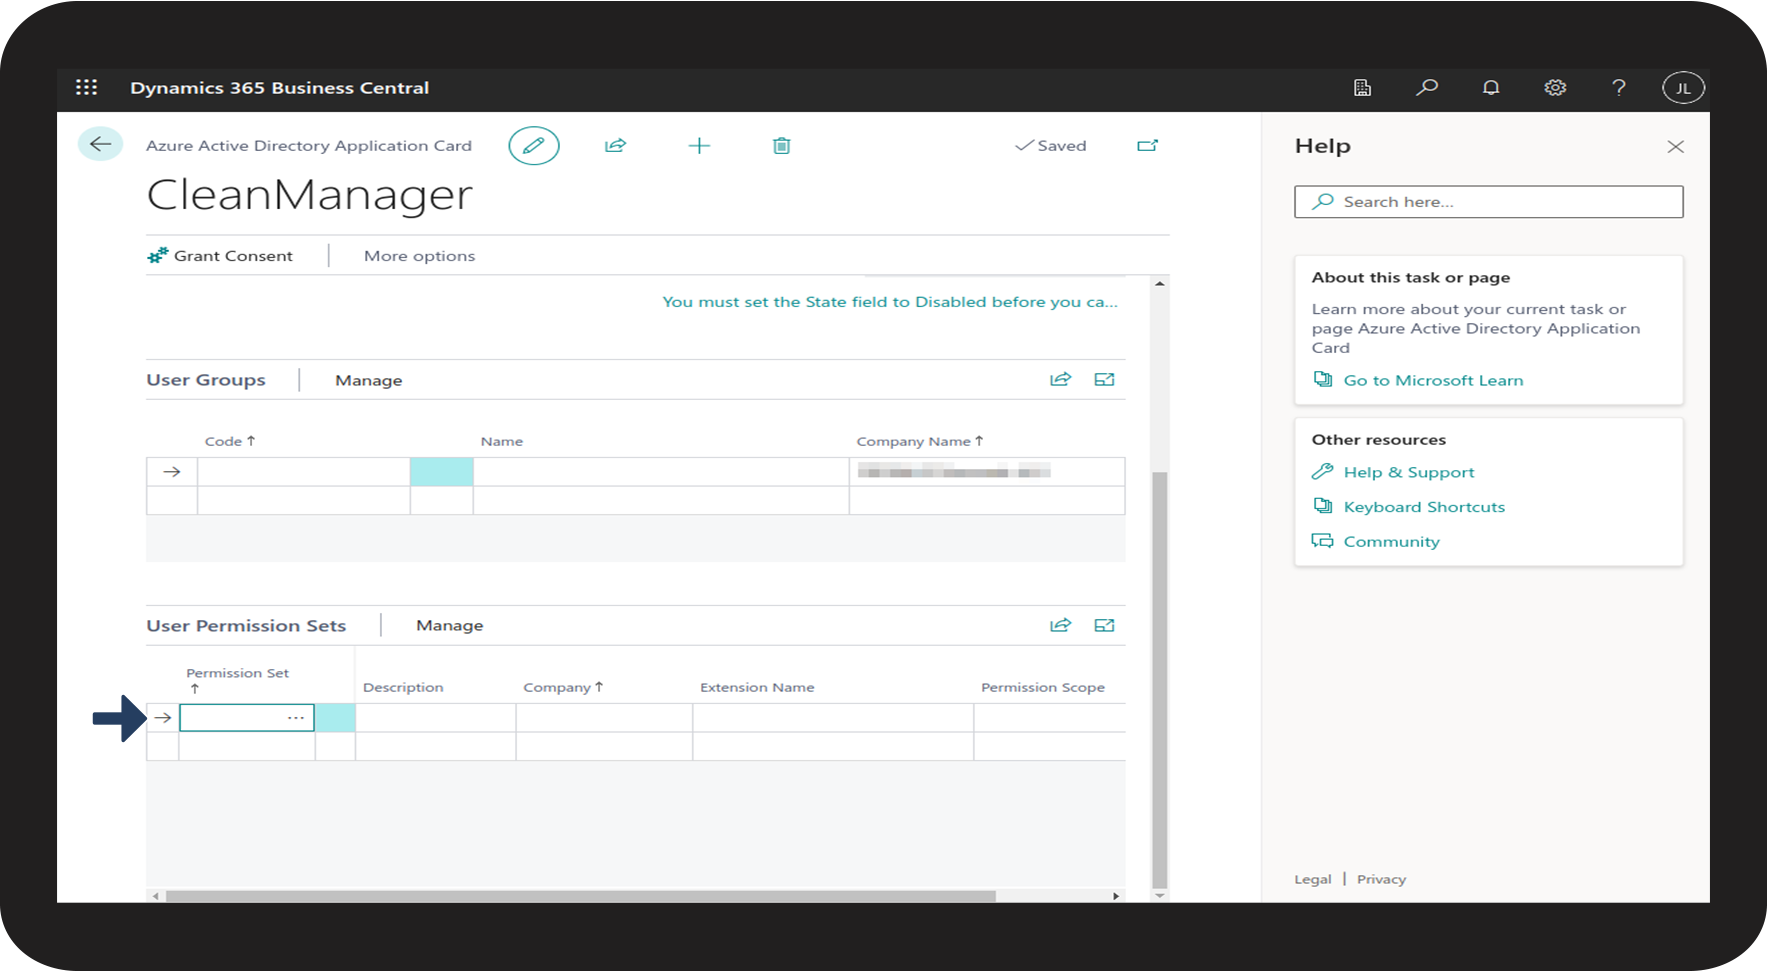Image resolution: width=1767 pixels, height=971 pixels.
Task: Click the Description cell in first permission row
Action: pos(436,718)
